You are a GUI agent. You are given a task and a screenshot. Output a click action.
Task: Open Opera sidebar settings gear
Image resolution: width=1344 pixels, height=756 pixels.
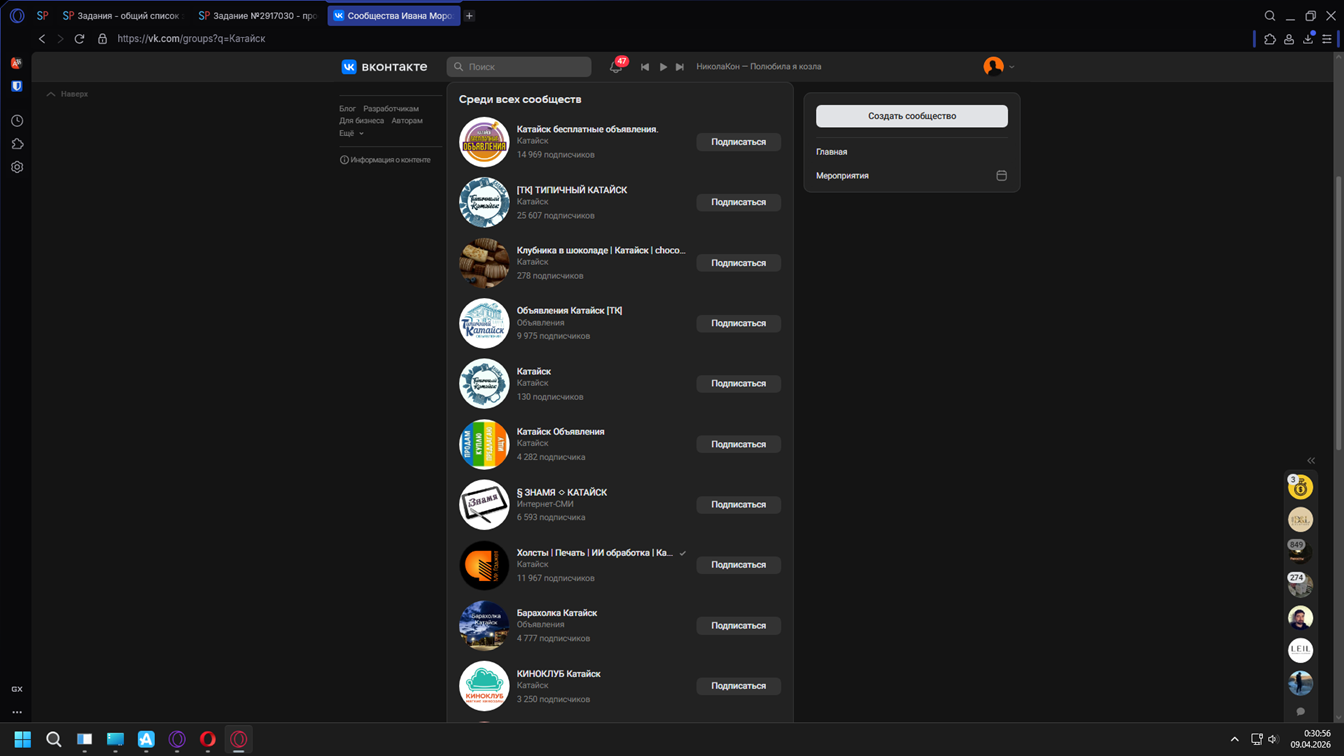click(x=17, y=167)
